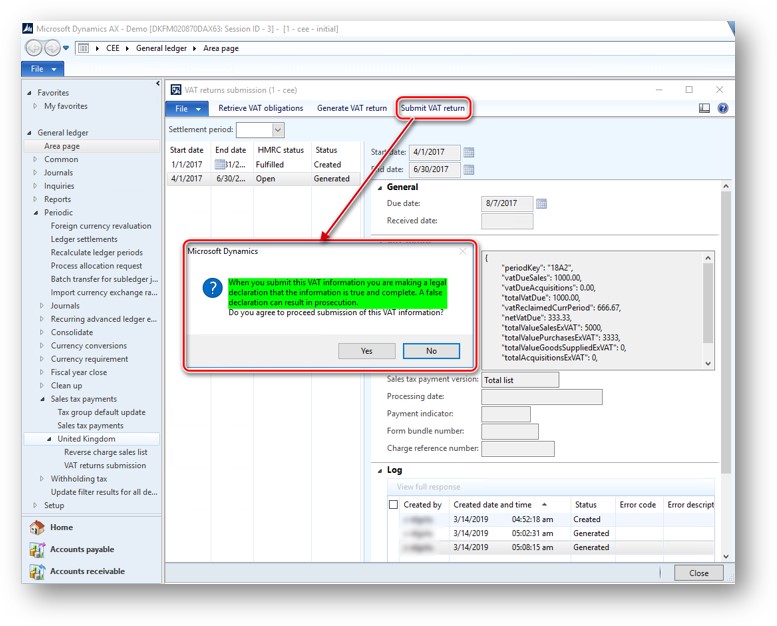Open the Start date calendar picker
Screen dimensions: 777x626
[469, 152]
